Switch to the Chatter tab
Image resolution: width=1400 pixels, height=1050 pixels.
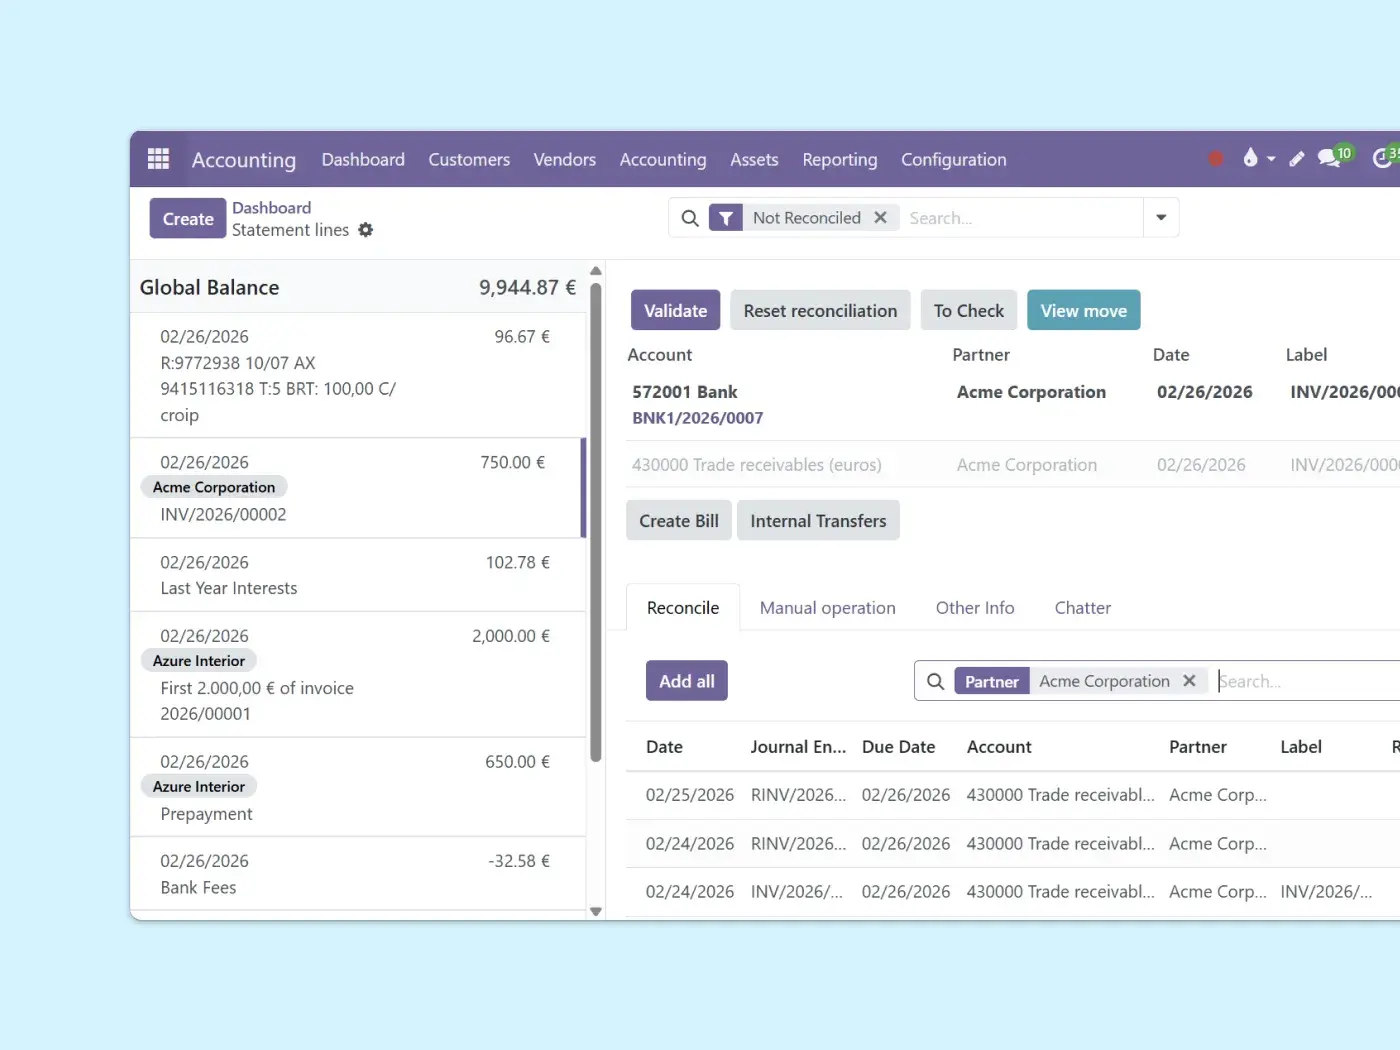[1082, 608]
